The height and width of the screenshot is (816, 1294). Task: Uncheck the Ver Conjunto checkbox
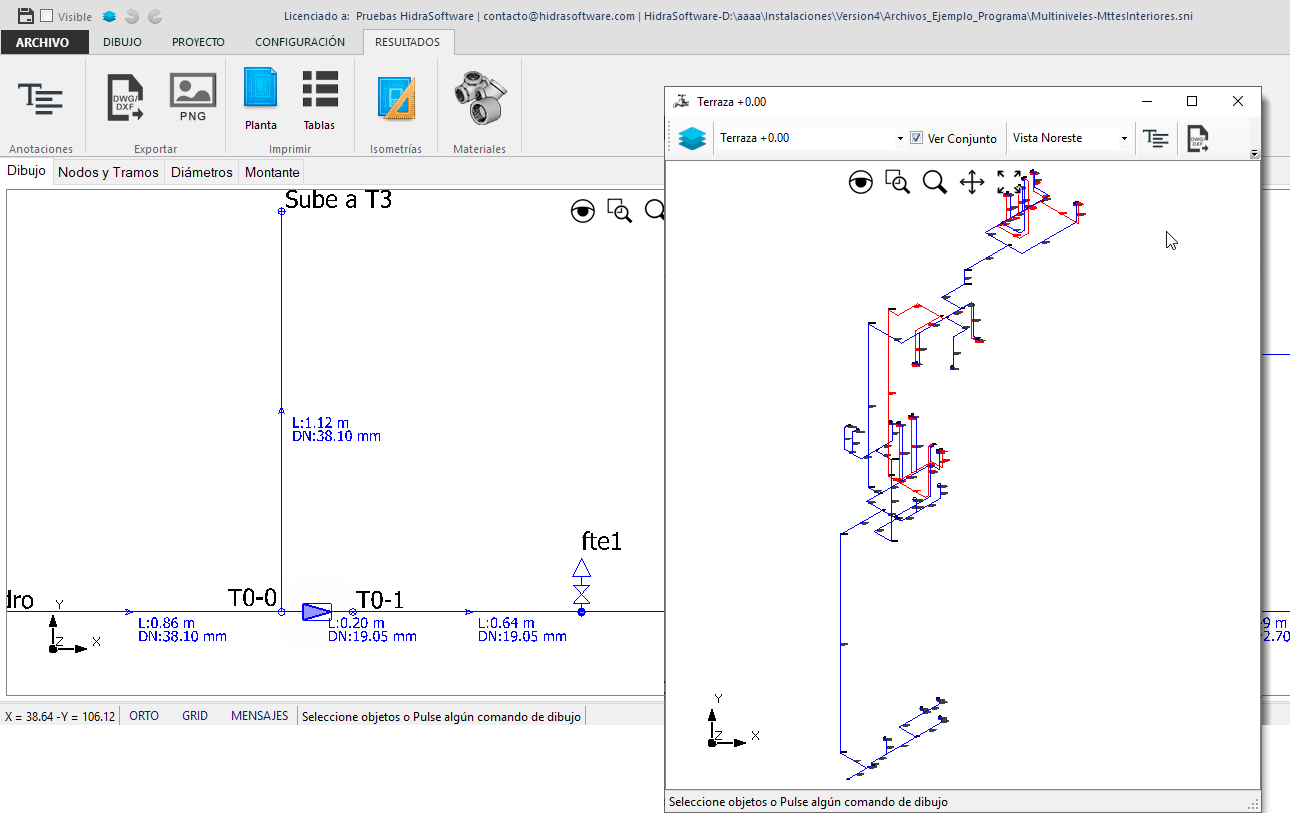pos(916,138)
